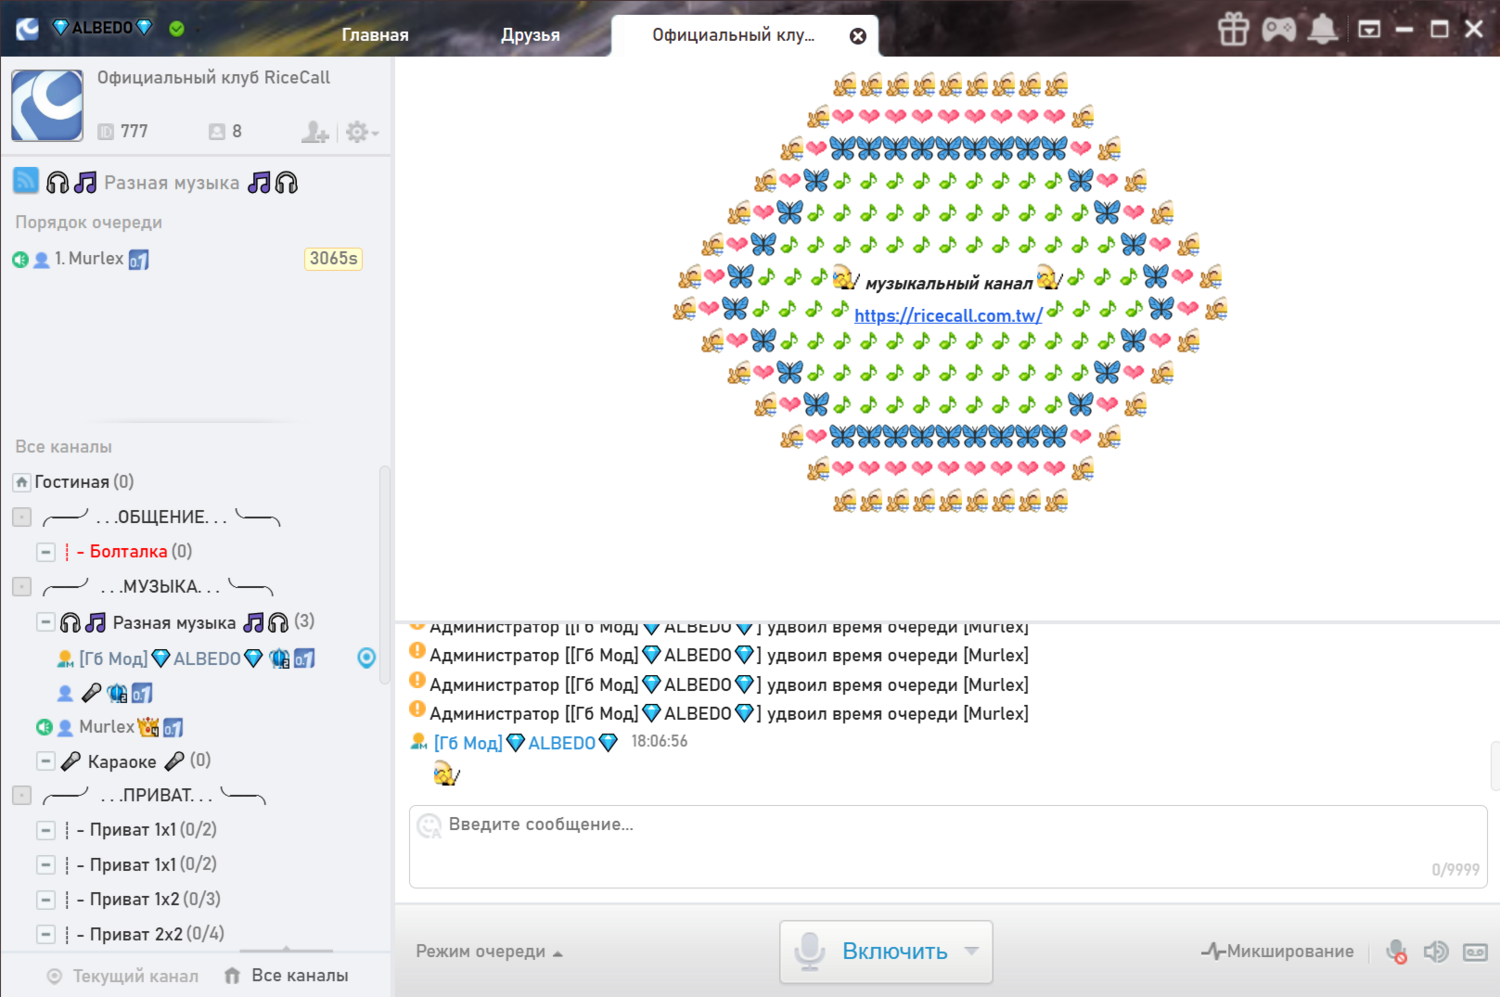Toggle the speaker volume icon
The width and height of the screenshot is (1500, 997).
click(1436, 952)
